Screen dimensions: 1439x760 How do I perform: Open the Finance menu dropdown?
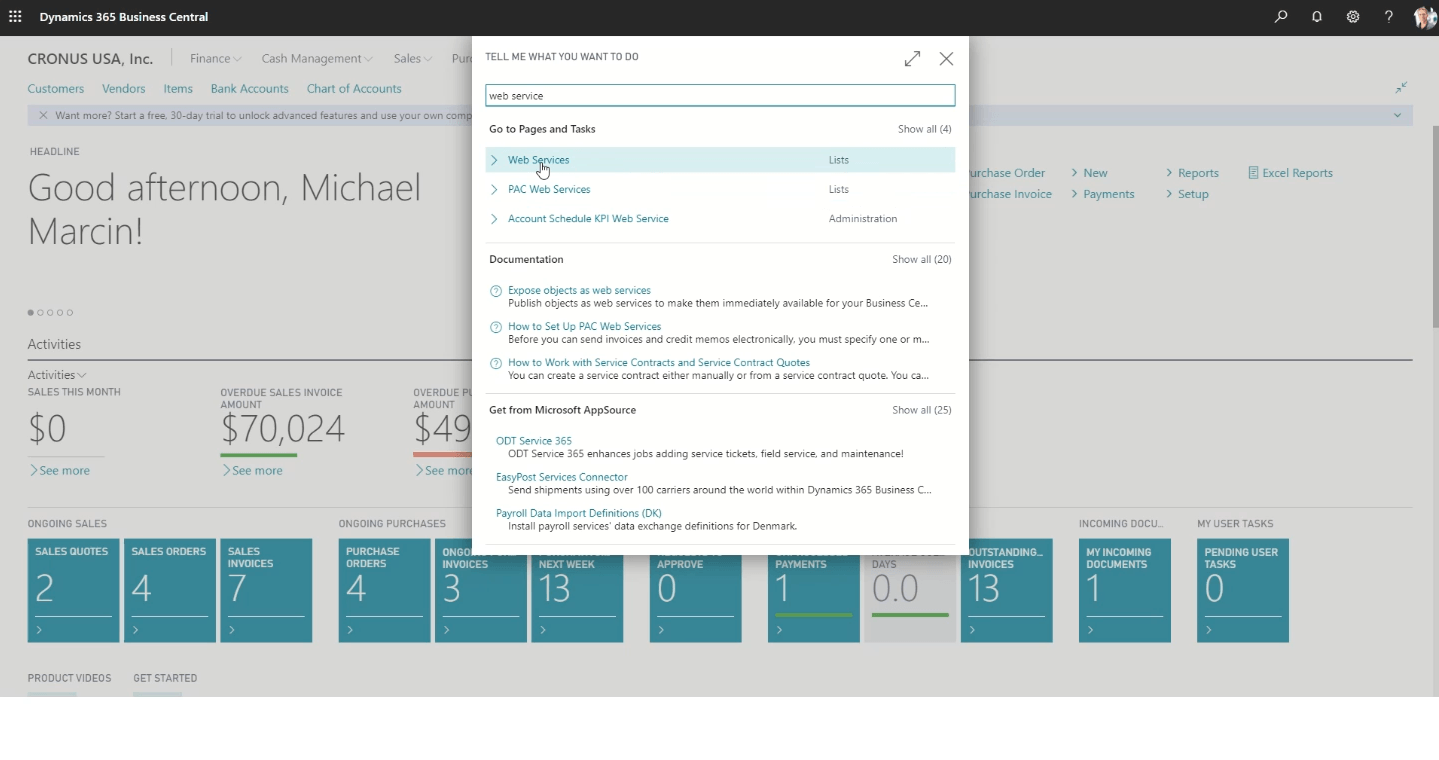pos(216,59)
